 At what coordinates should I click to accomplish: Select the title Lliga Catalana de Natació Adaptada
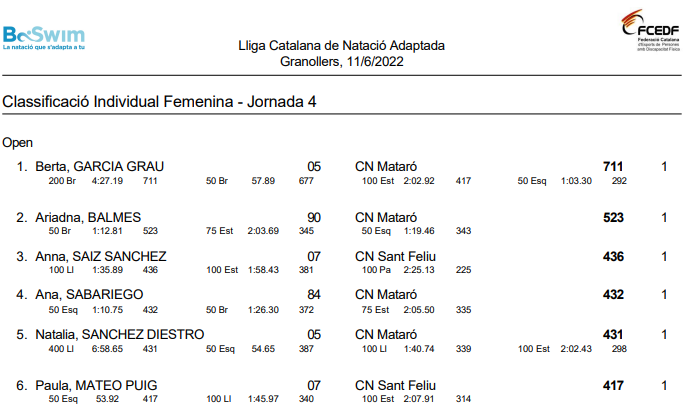point(341,45)
